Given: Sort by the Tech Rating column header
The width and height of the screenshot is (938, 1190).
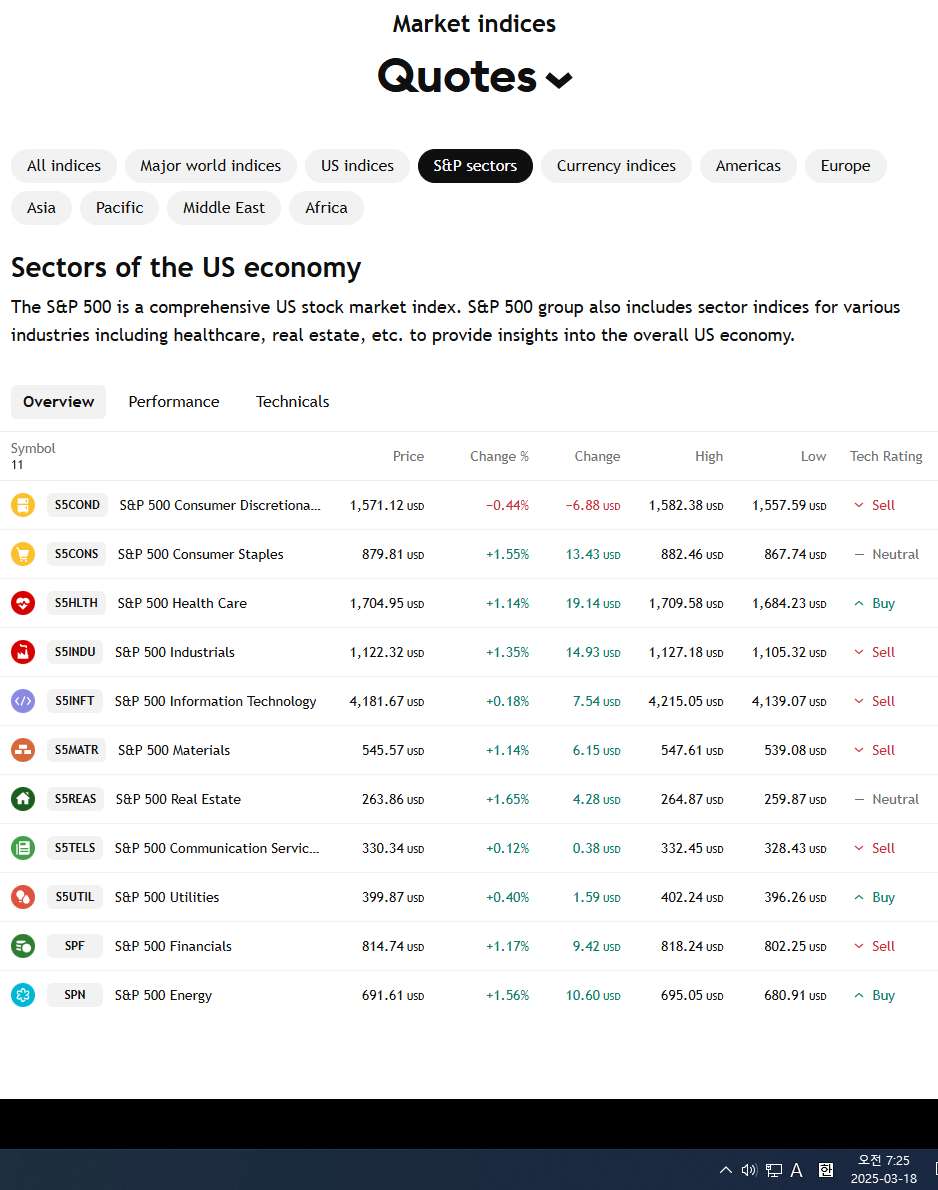Looking at the screenshot, I should [x=886, y=456].
